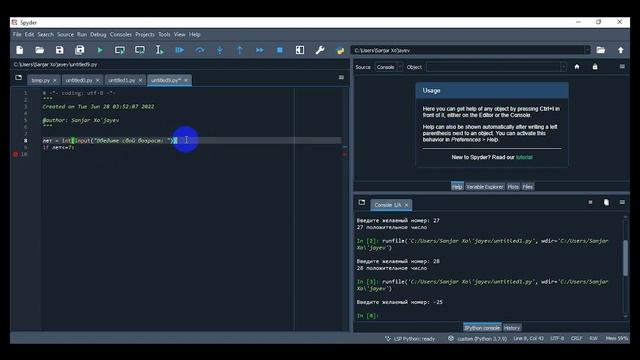Viewport: 640px width, 360px height.
Task: Open file via the toolbar folder icon
Action: 40,50
